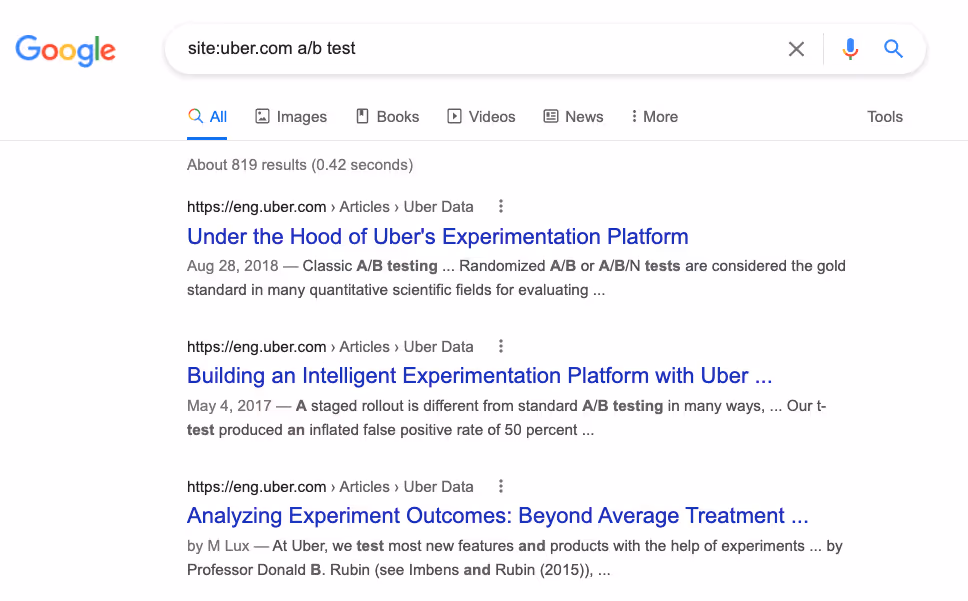
Task: Submit search with the magnifying glass icon
Action: pos(893,49)
